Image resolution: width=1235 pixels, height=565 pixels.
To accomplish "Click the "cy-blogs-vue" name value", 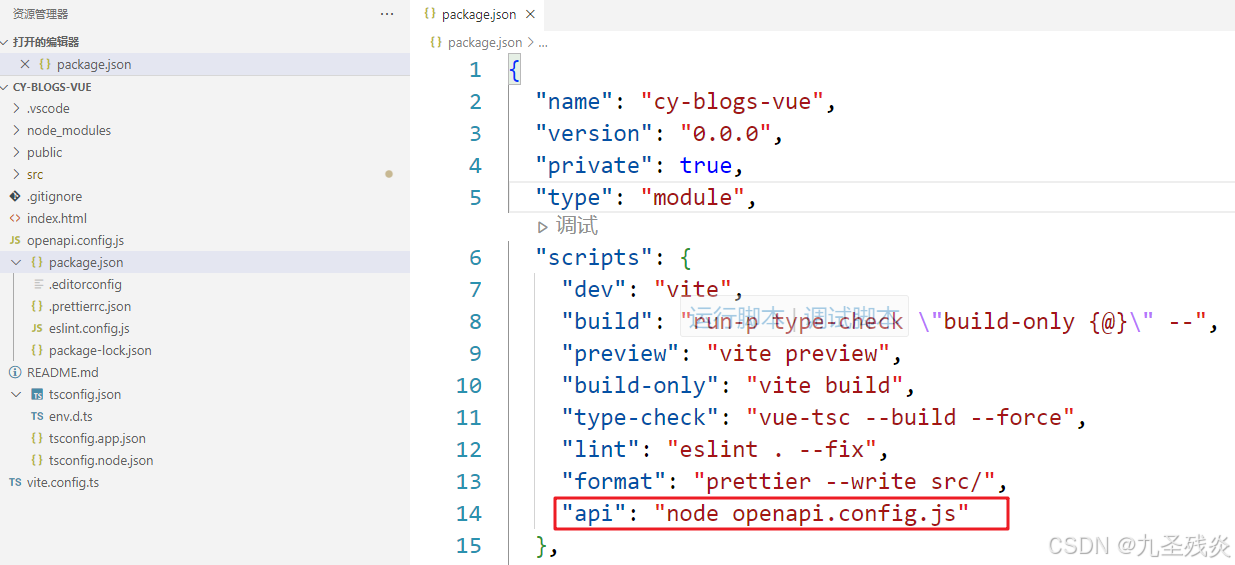I will coord(732,102).
